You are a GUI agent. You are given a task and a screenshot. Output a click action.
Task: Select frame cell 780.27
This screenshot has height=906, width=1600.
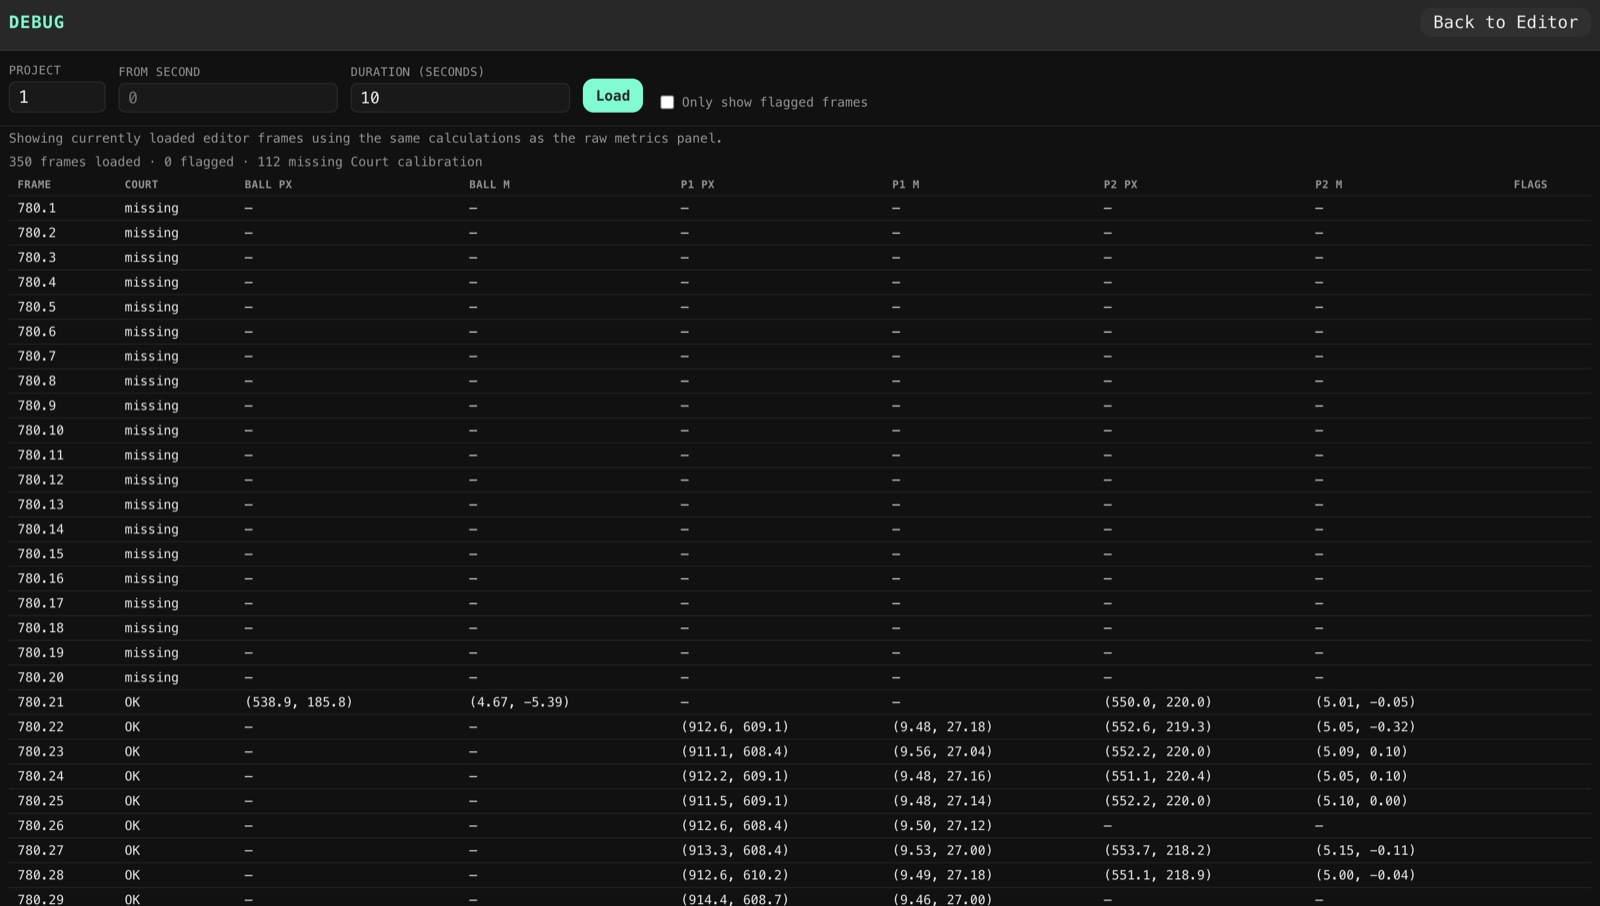point(41,850)
